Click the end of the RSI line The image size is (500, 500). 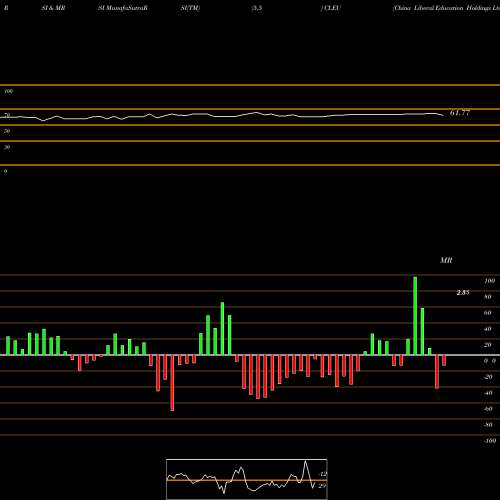443,115
